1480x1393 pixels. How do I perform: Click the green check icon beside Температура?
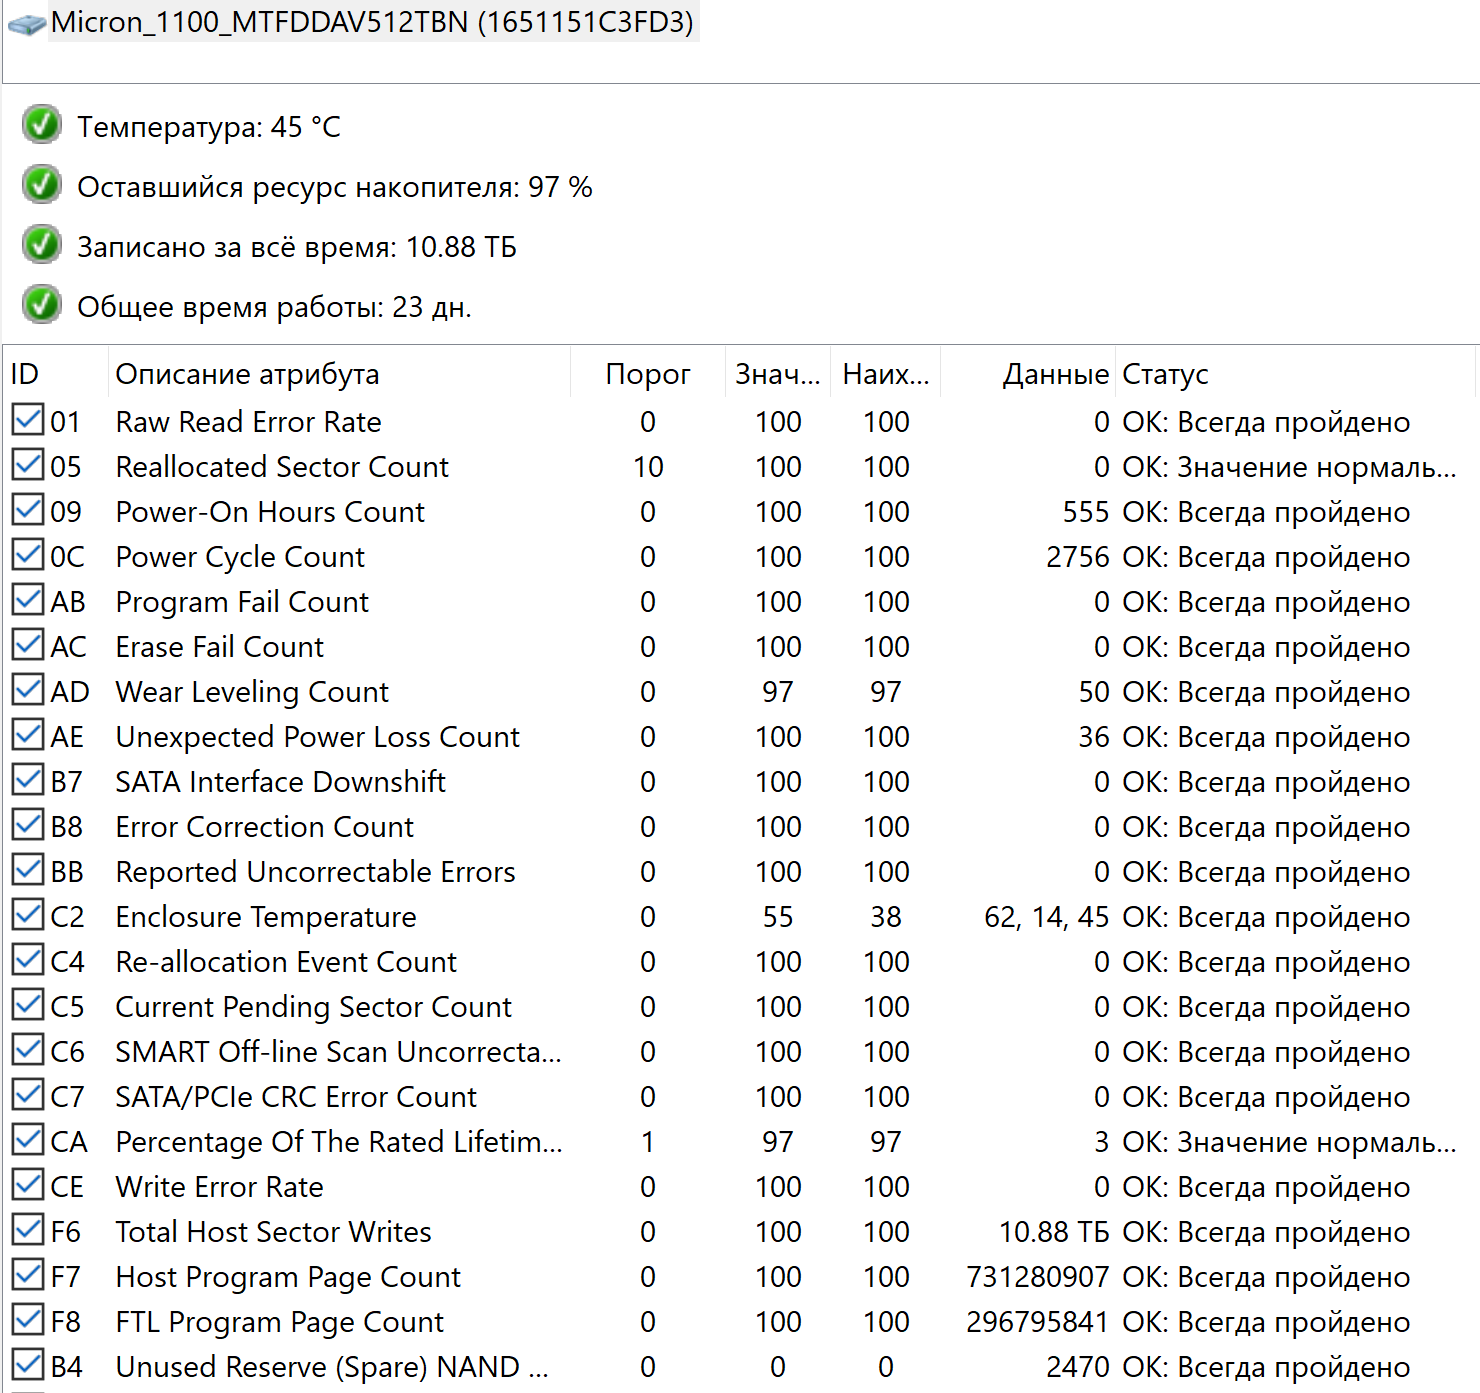pyautogui.click(x=42, y=125)
